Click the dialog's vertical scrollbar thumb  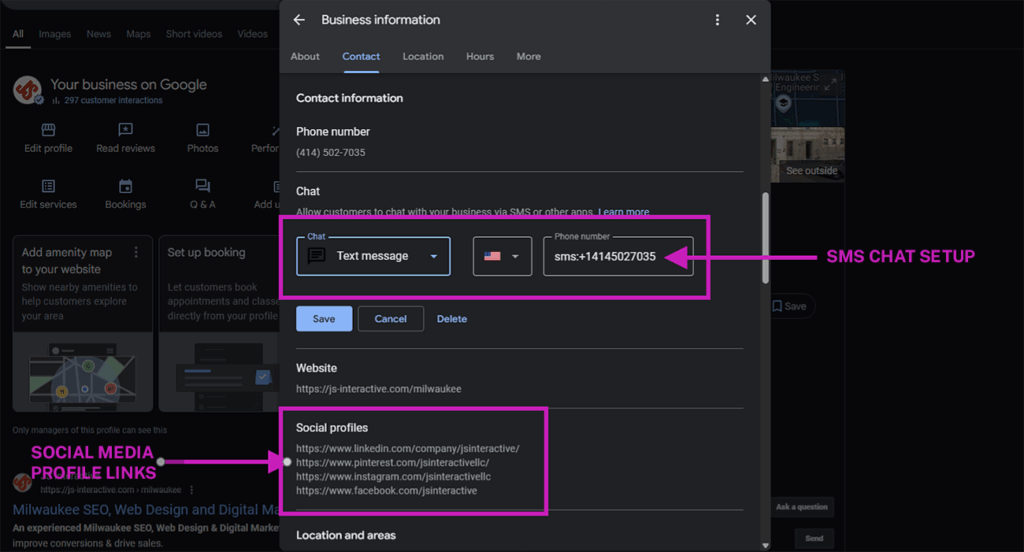pos(765,238)
